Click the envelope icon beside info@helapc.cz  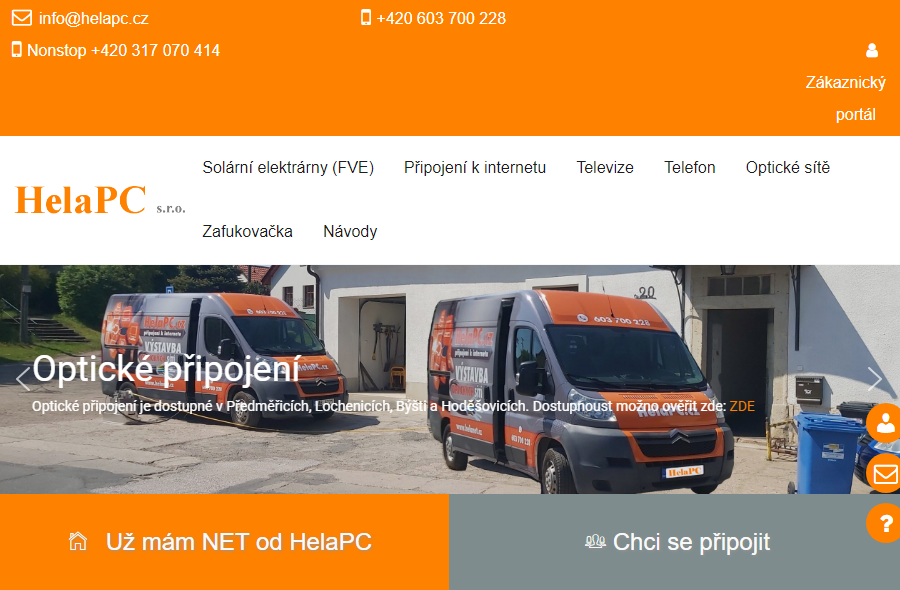pyautogui.click(x=22, y=18)
